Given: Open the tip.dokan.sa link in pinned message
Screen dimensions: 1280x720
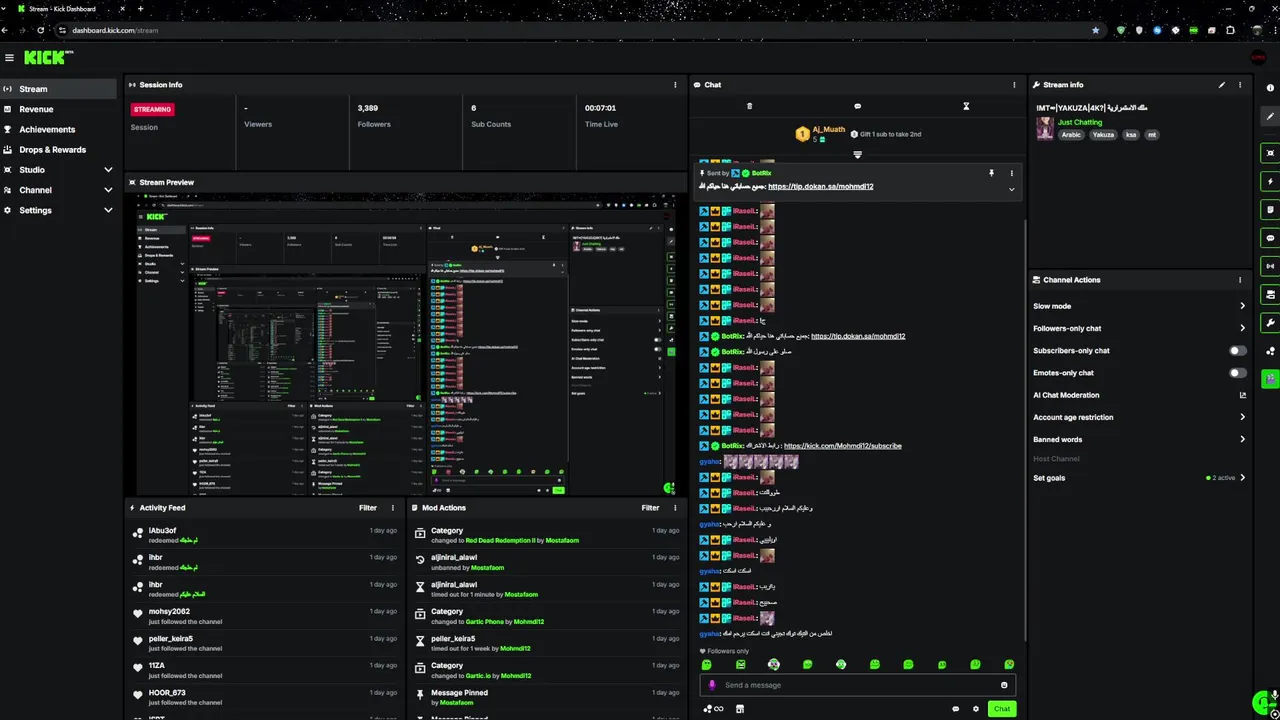Looking at the screenshot, I should 820,187.
